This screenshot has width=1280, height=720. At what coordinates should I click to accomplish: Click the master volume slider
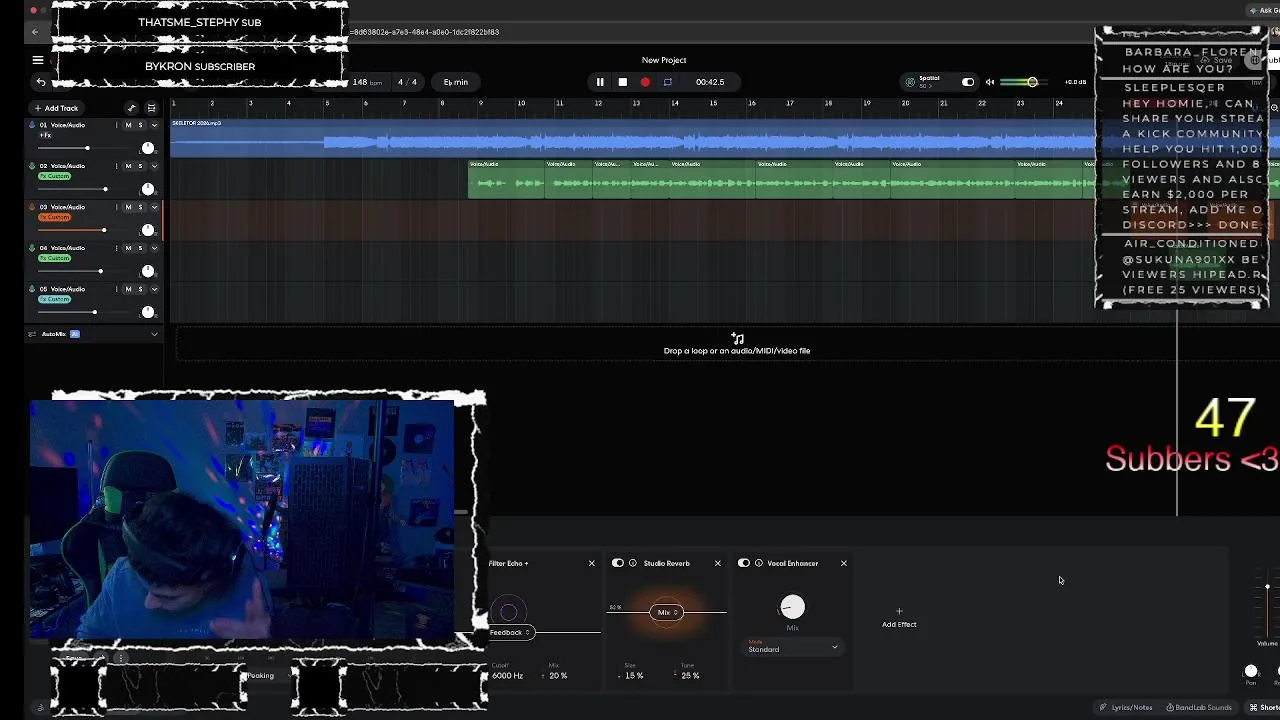click(x=1022, y=82)
